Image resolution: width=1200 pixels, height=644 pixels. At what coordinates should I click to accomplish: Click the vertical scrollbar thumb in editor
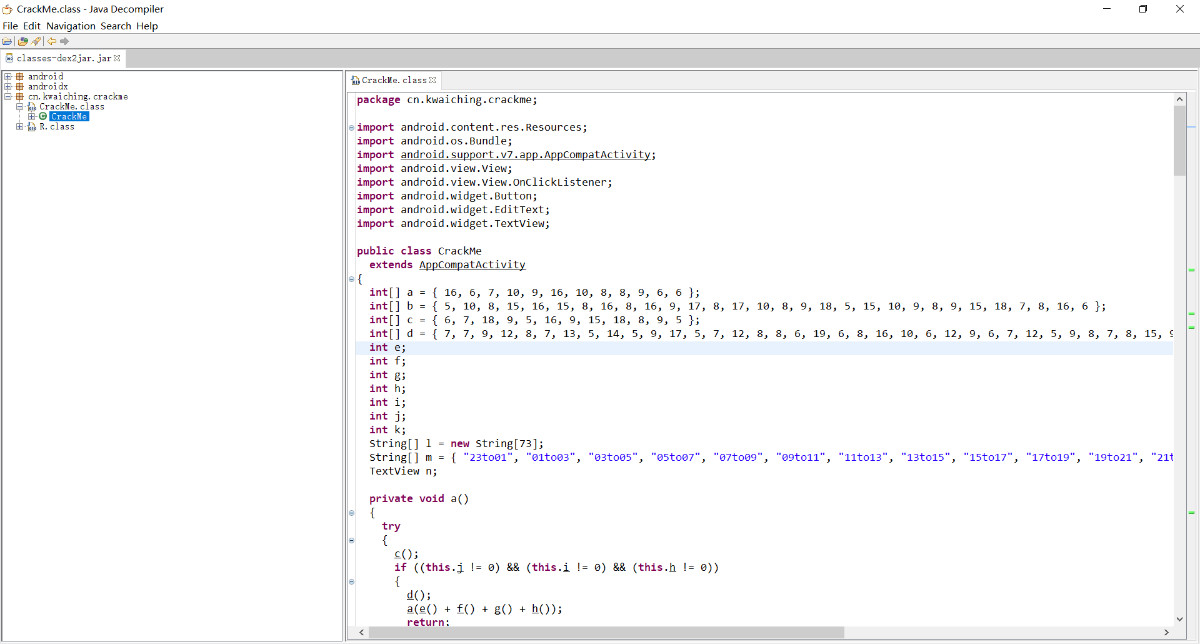tap(1180, 140)
